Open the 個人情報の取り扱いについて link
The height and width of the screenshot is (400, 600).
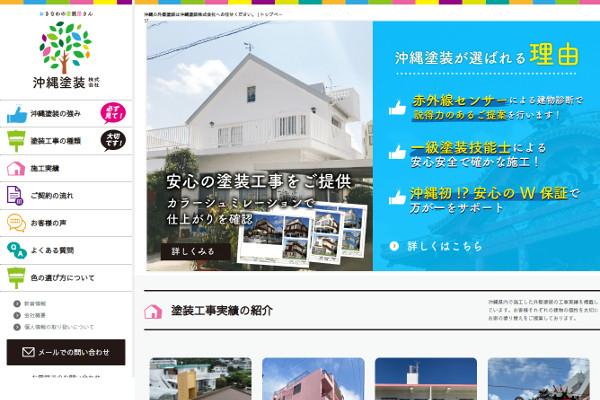tap(59, 327)
